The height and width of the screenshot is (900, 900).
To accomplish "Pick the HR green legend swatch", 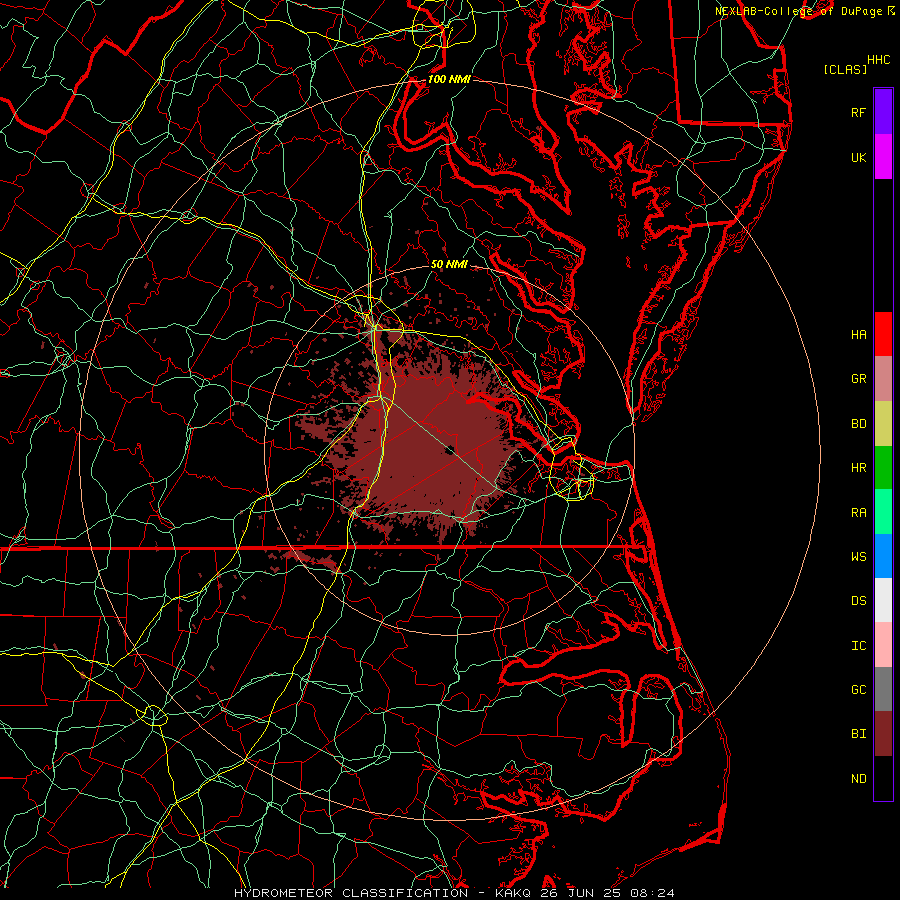I will 883,468.
